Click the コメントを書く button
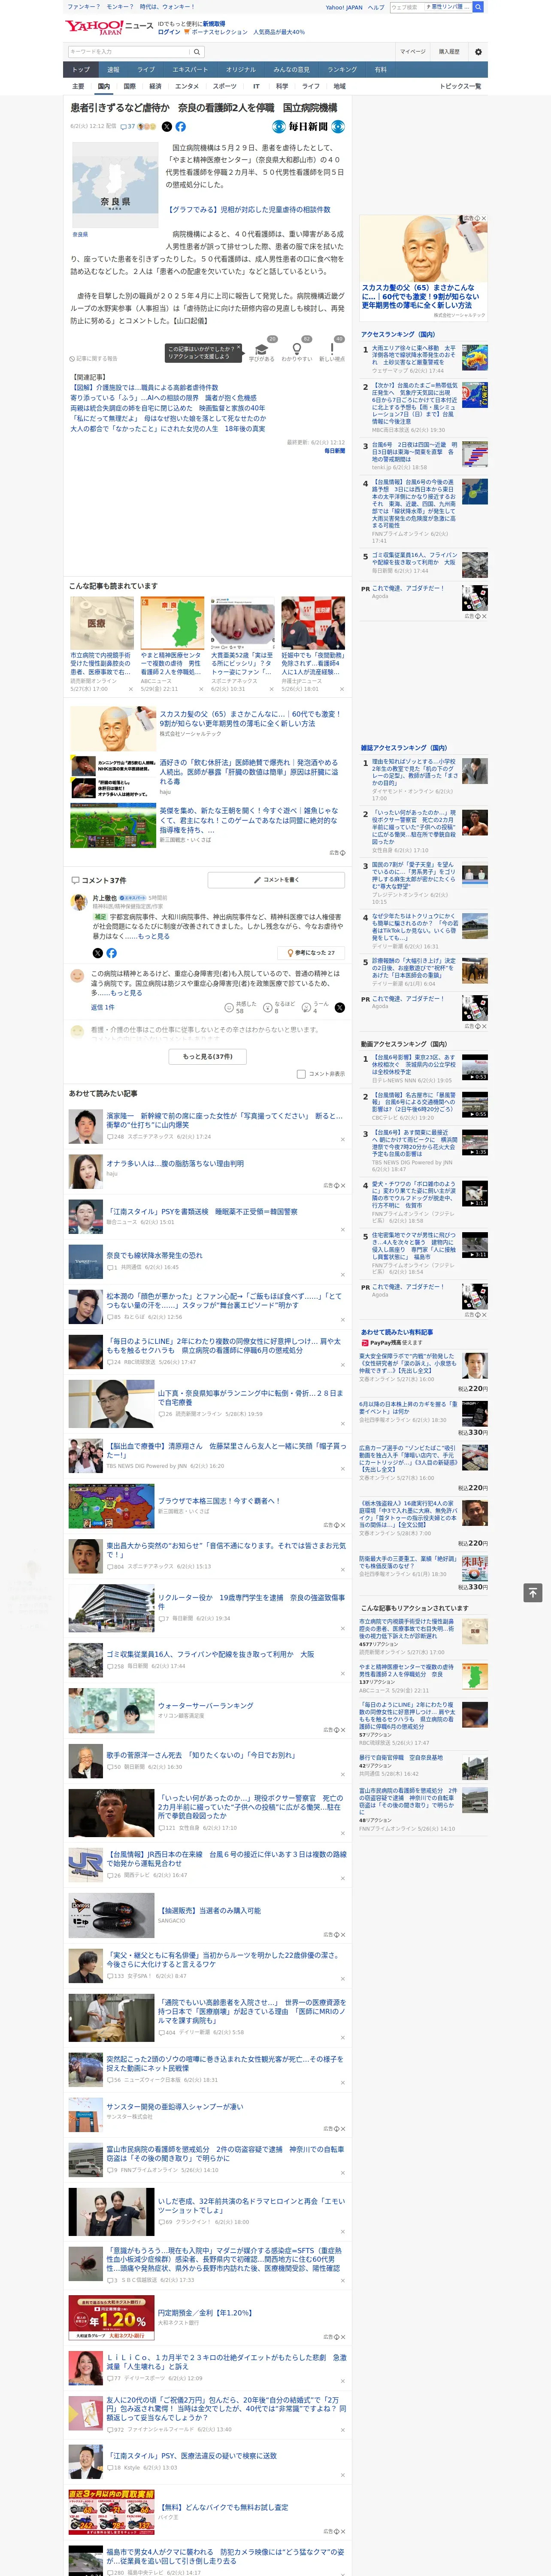 click(x=276, y=880)
